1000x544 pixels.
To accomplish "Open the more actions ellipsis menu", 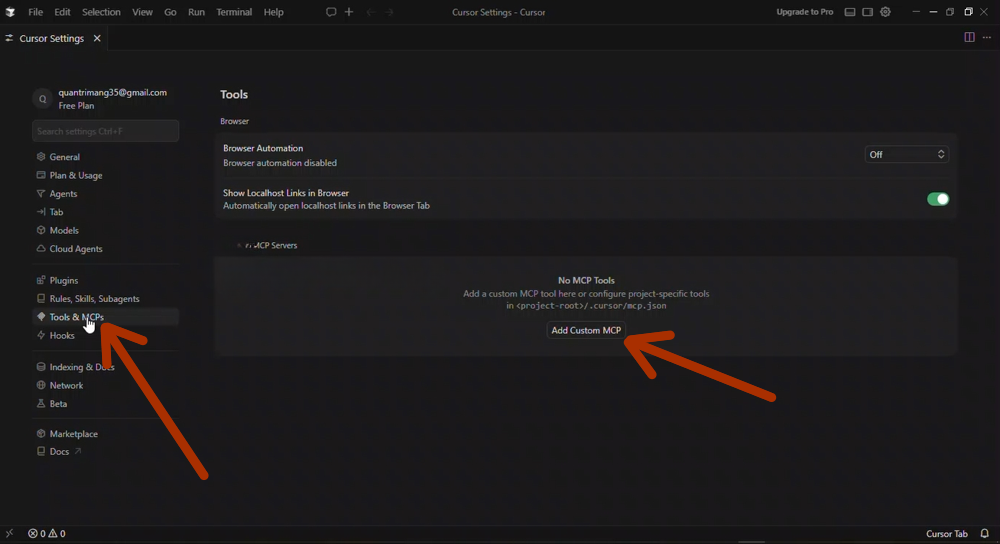I will tap(987, 38).
